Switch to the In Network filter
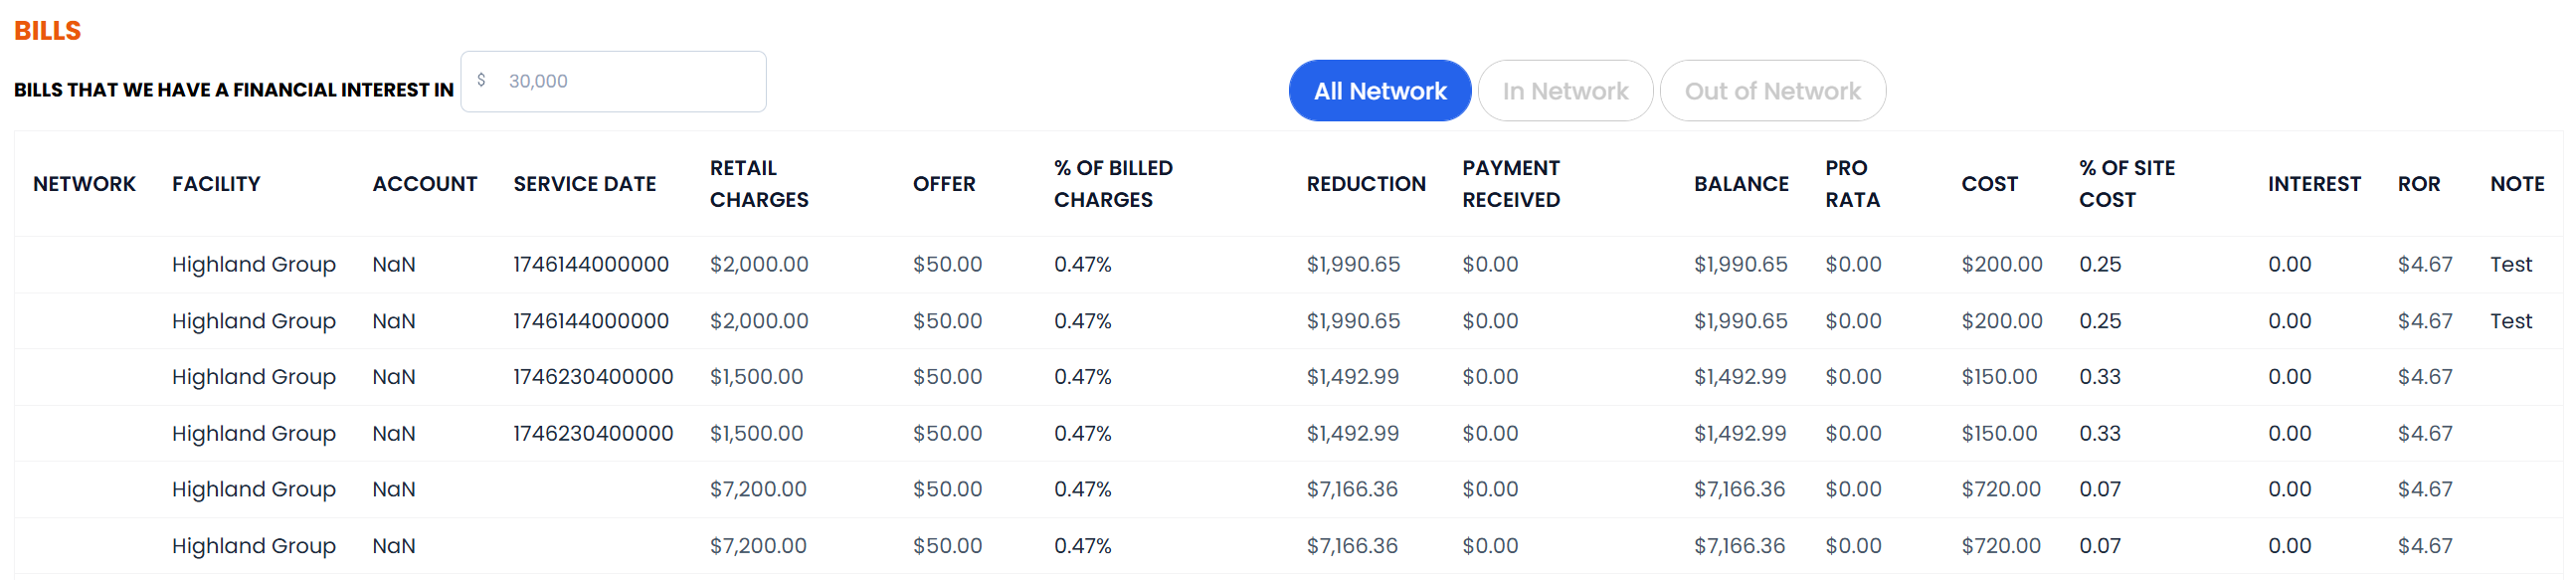Viewport: 2576px width, 580px height. point(1564,91)
